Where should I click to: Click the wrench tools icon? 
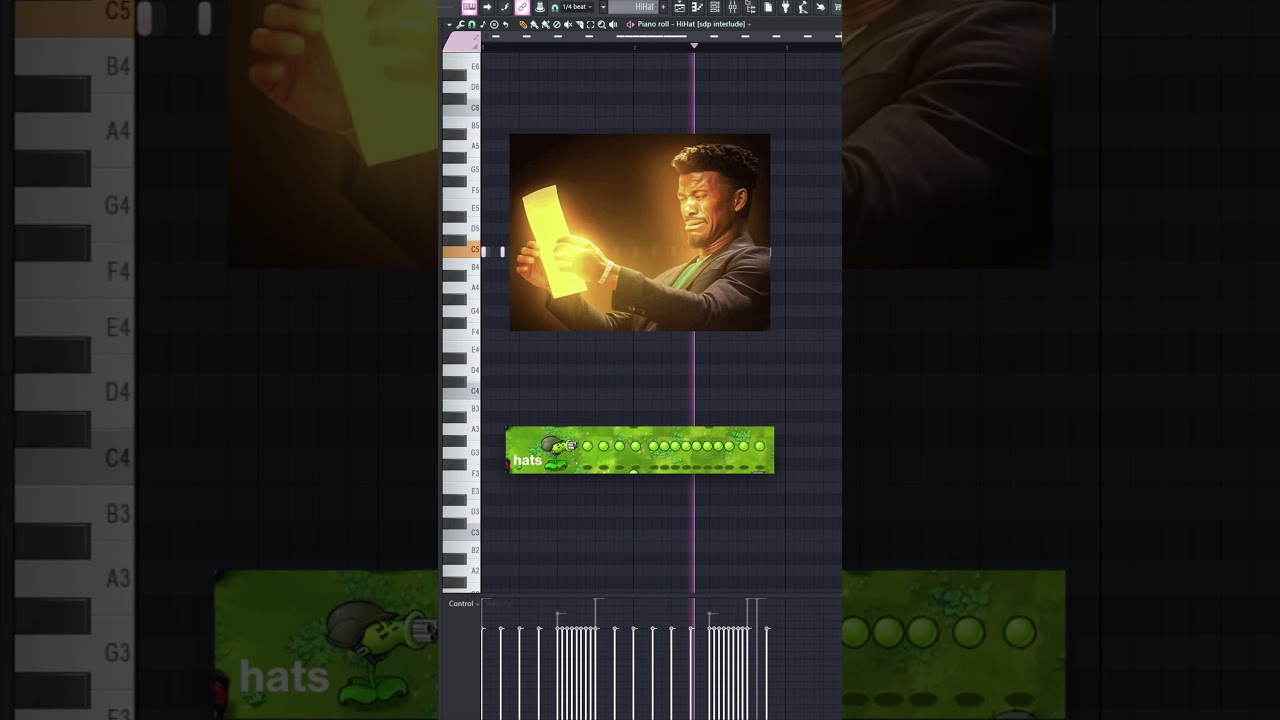[460, 24]
